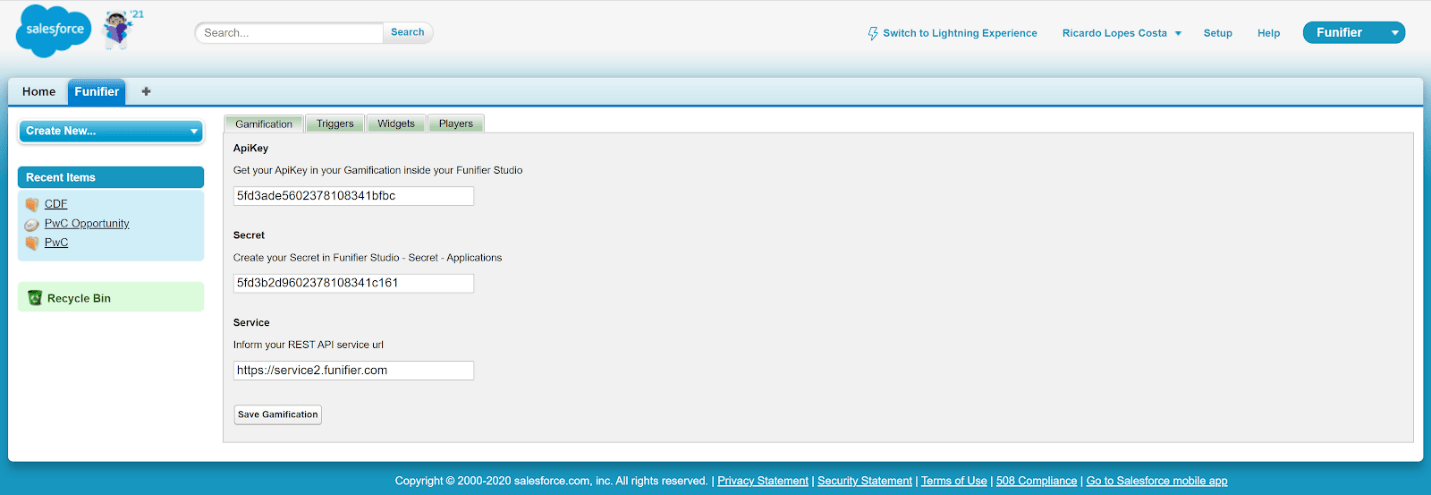The width and height of the screenshot is (1431, 495).
Task: Open the Setup link
Action: click(x=1217, y=33)
